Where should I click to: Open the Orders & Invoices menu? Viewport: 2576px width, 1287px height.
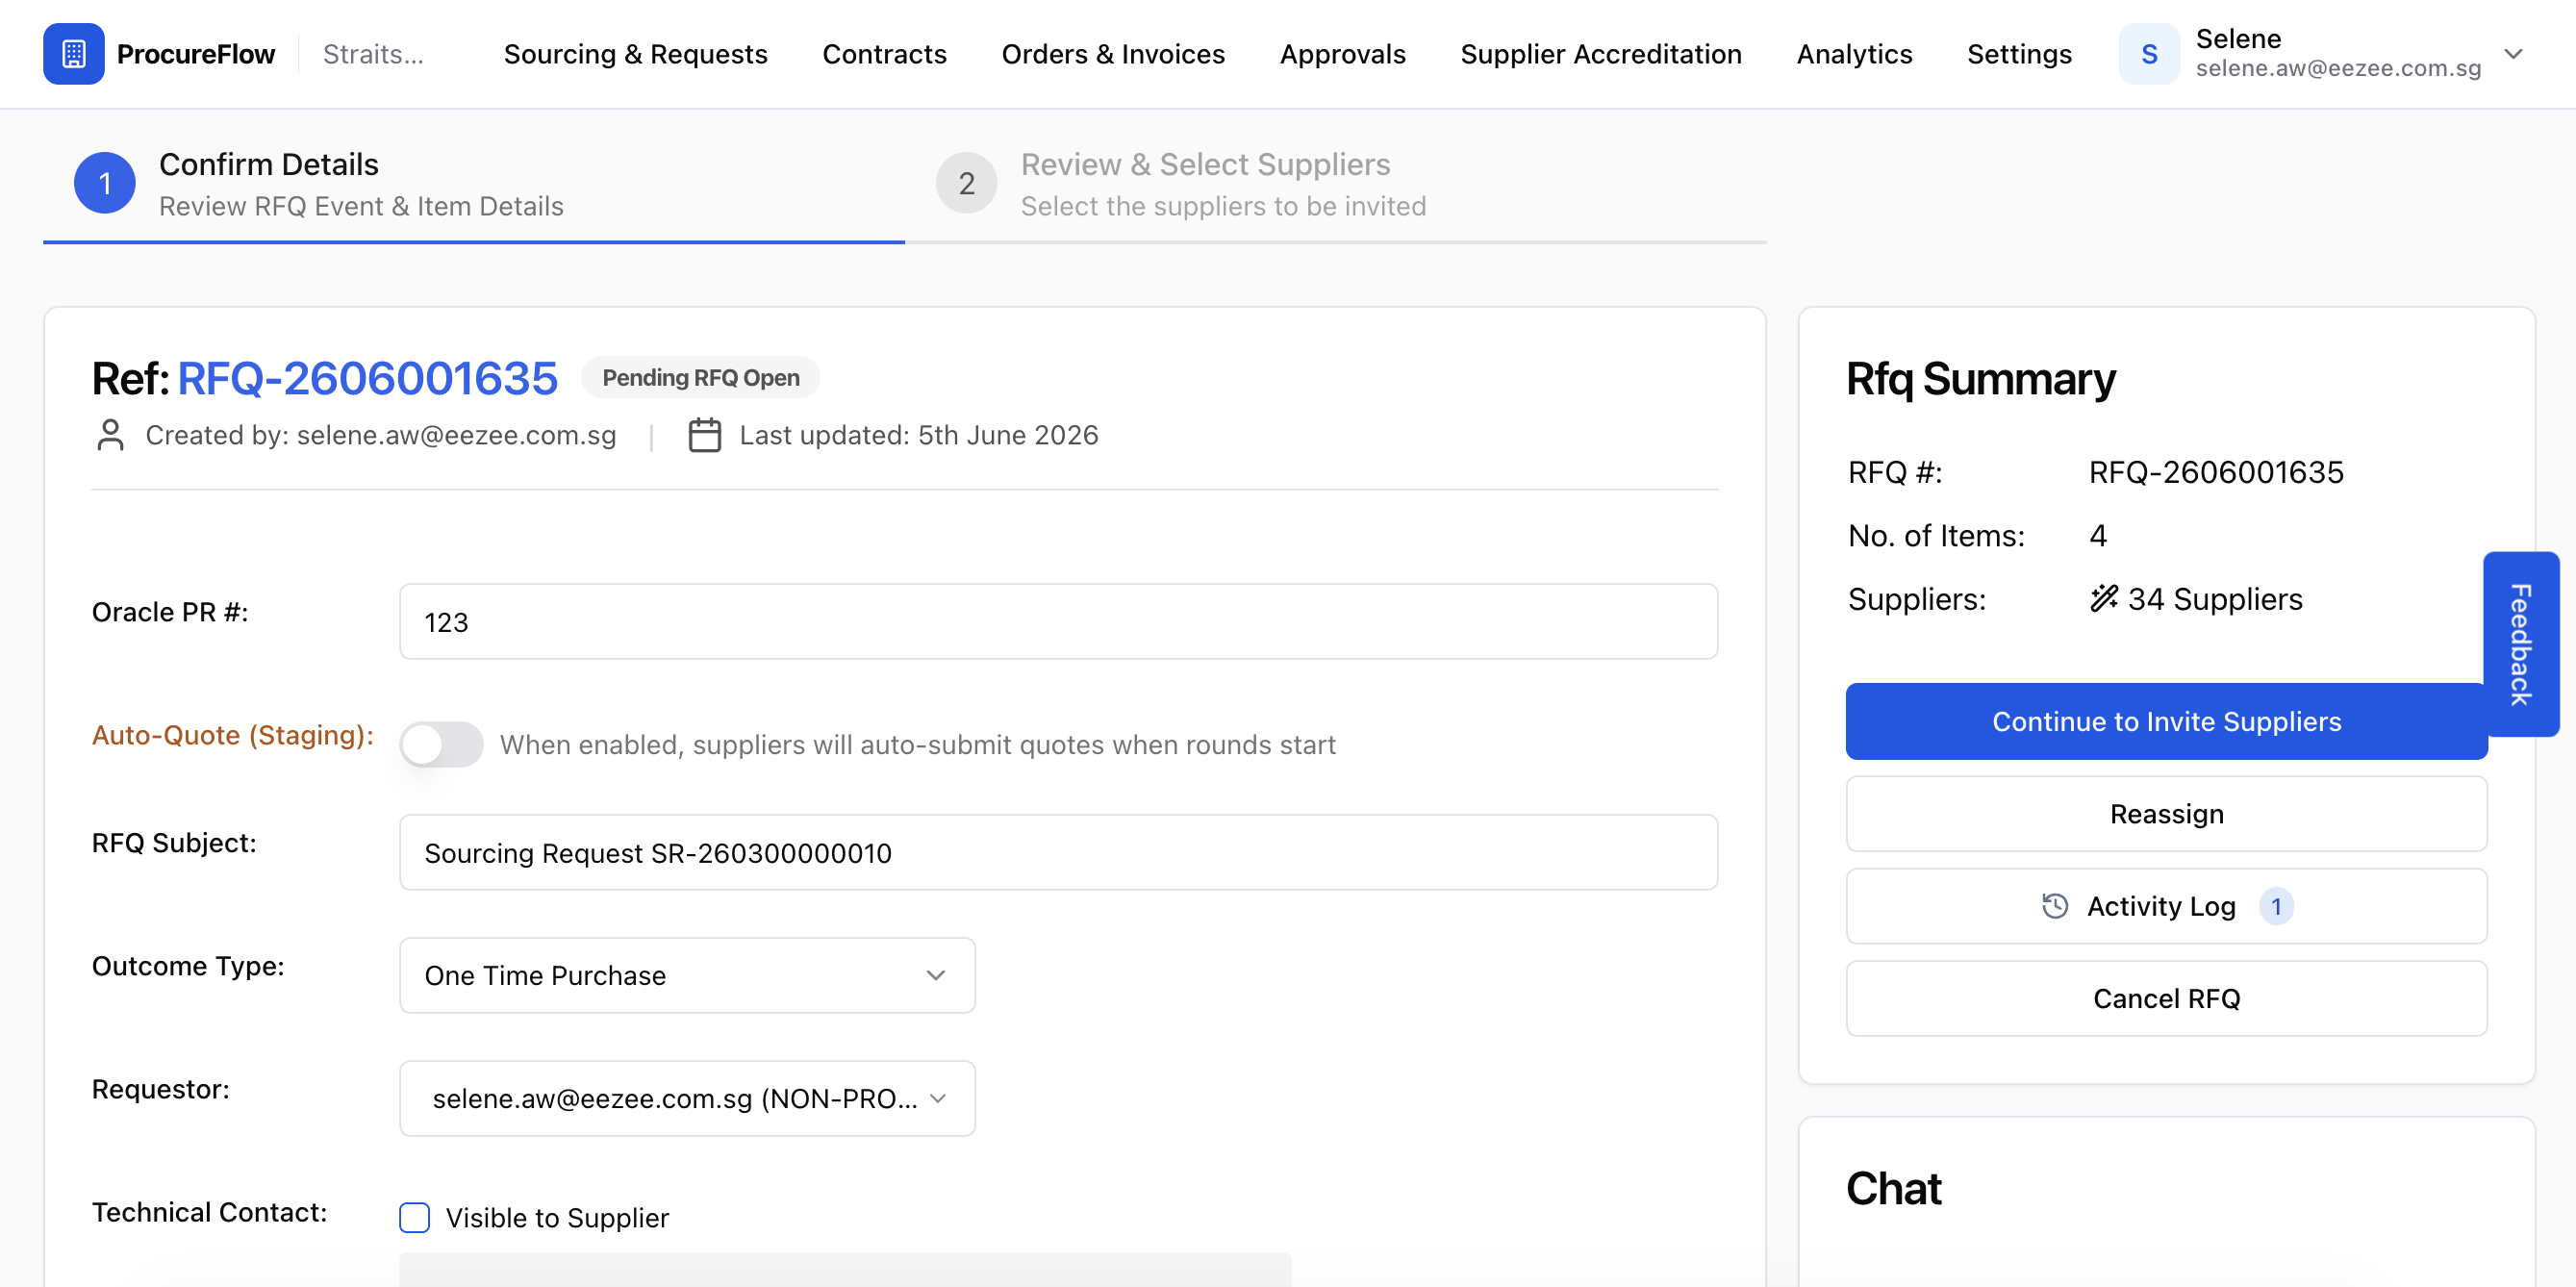coord(1113,54)
